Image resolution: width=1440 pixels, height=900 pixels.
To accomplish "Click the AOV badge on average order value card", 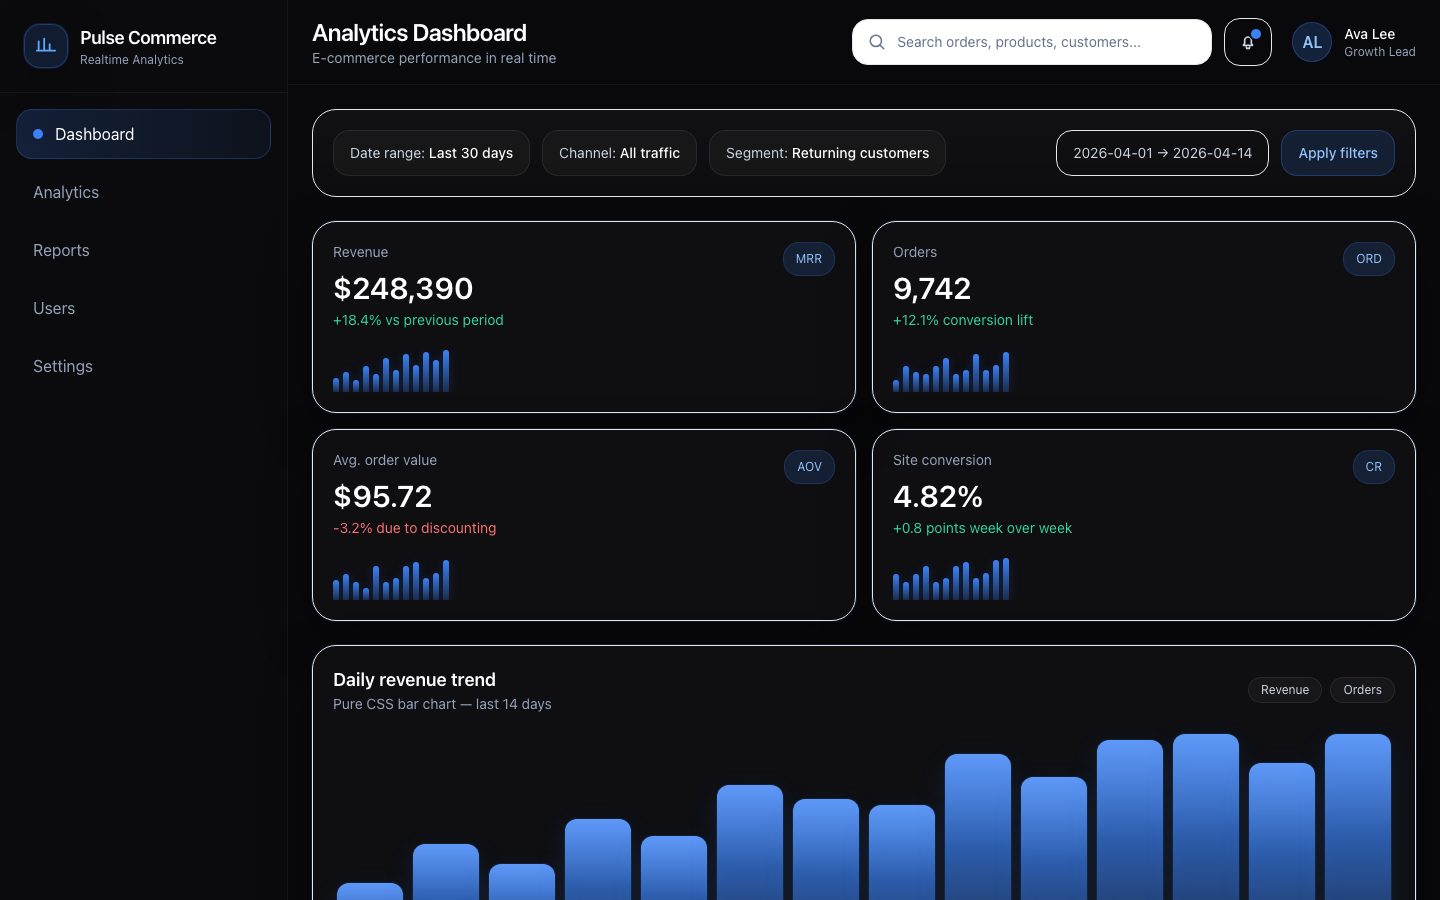I will pyautogui.click(x=809, y=467).
